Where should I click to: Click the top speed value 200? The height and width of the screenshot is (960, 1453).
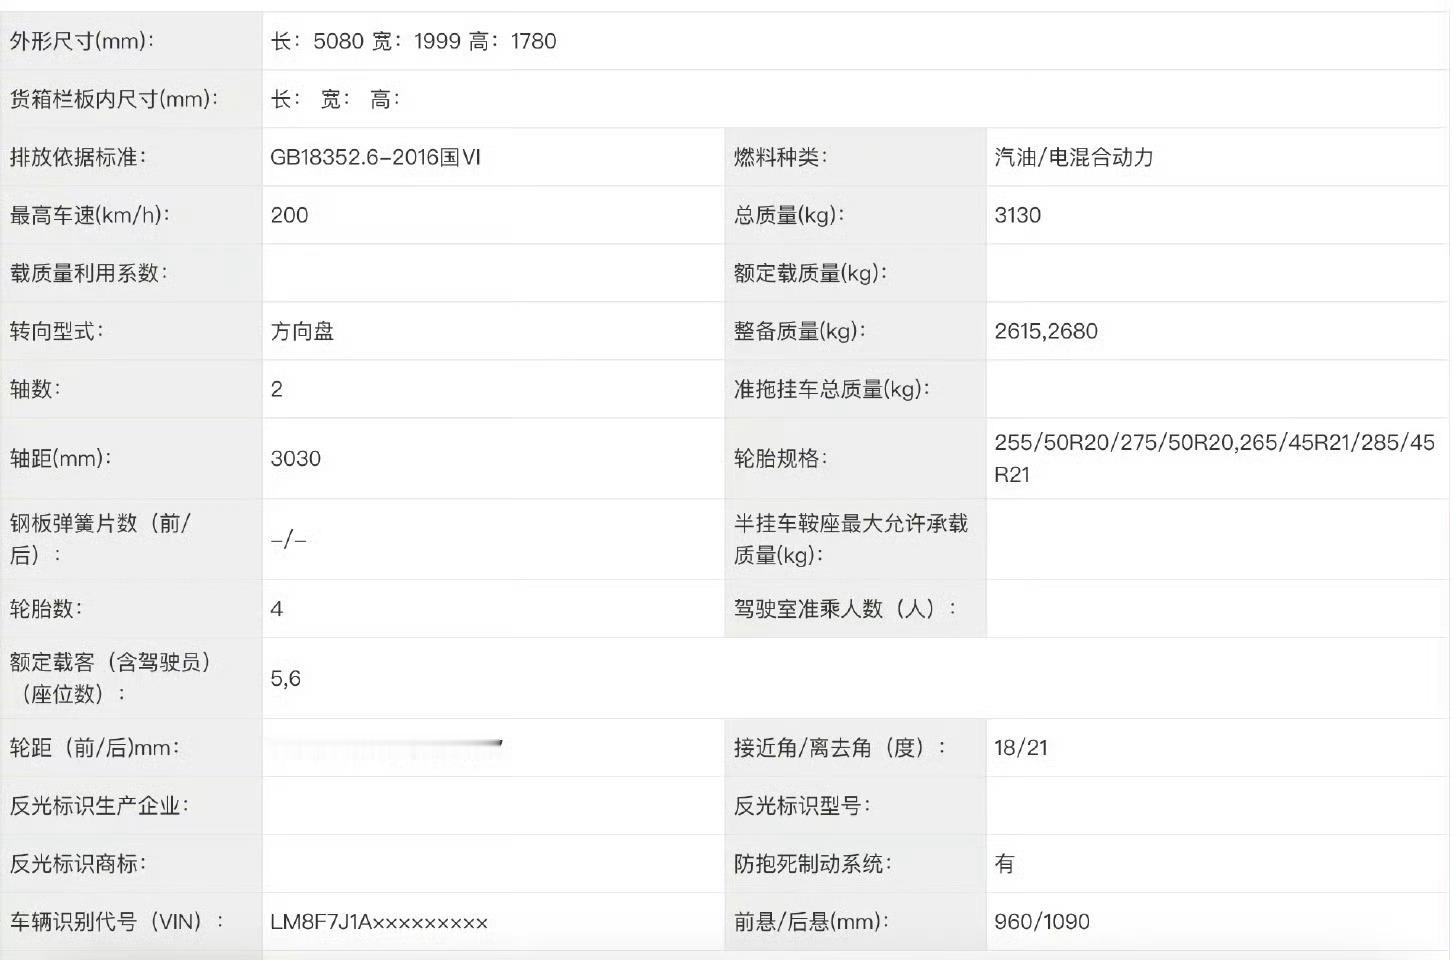pyautogui.click(x=289, y=215)
